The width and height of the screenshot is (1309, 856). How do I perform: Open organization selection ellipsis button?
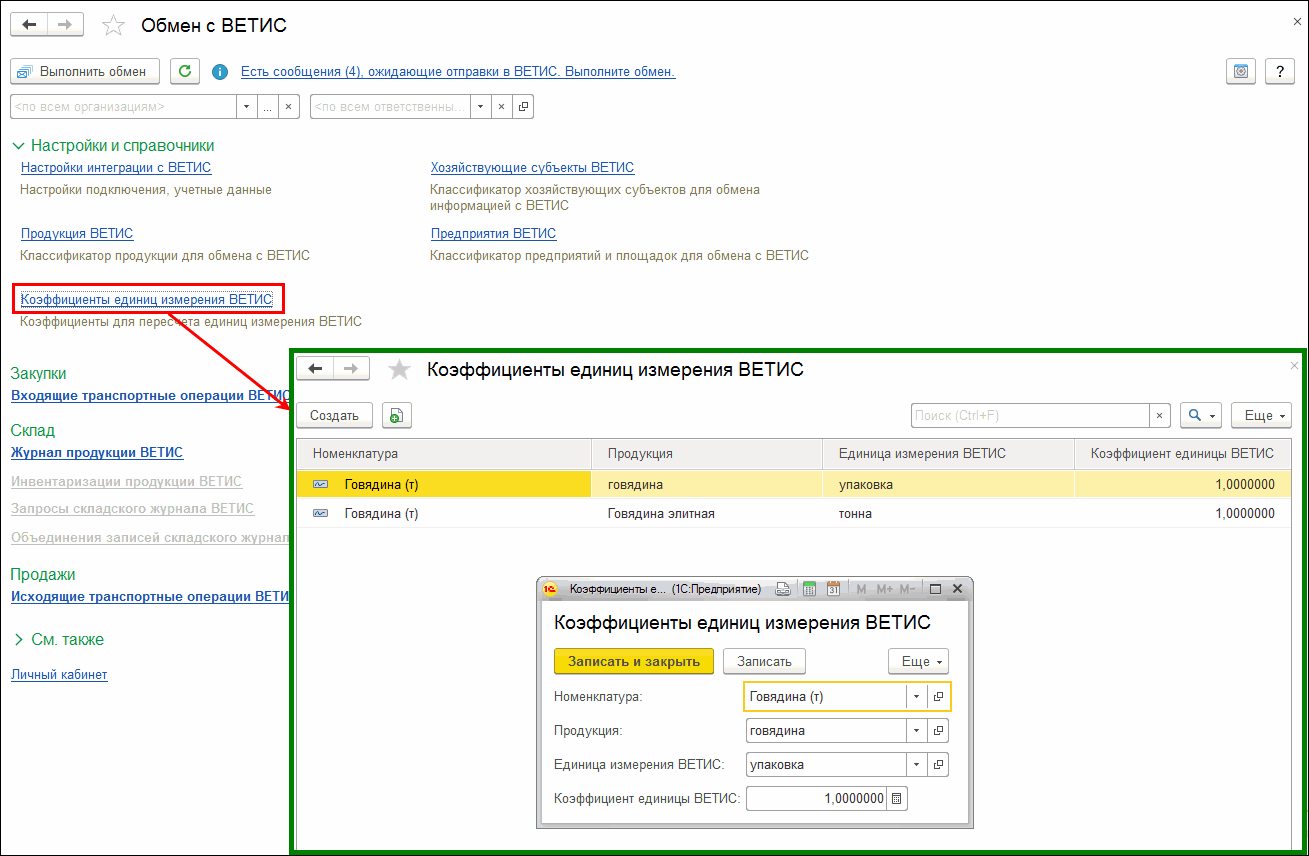pyautogui.click(x=268, y=106)
